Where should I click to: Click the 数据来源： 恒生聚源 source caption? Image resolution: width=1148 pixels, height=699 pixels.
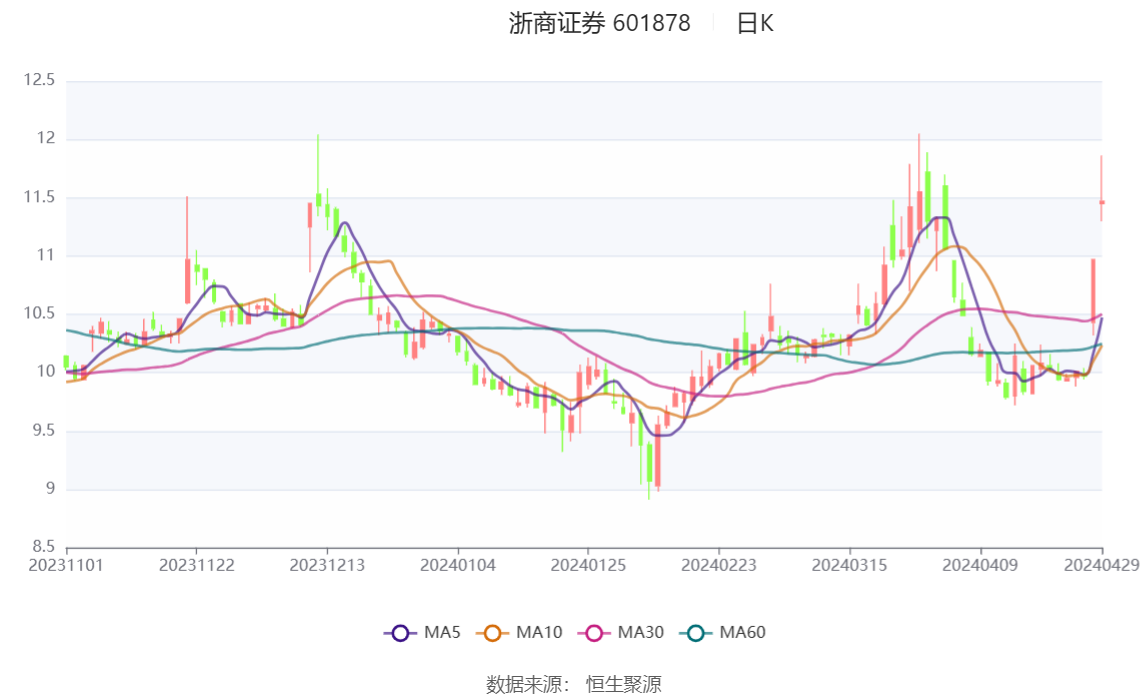click(x=574, y=684)
